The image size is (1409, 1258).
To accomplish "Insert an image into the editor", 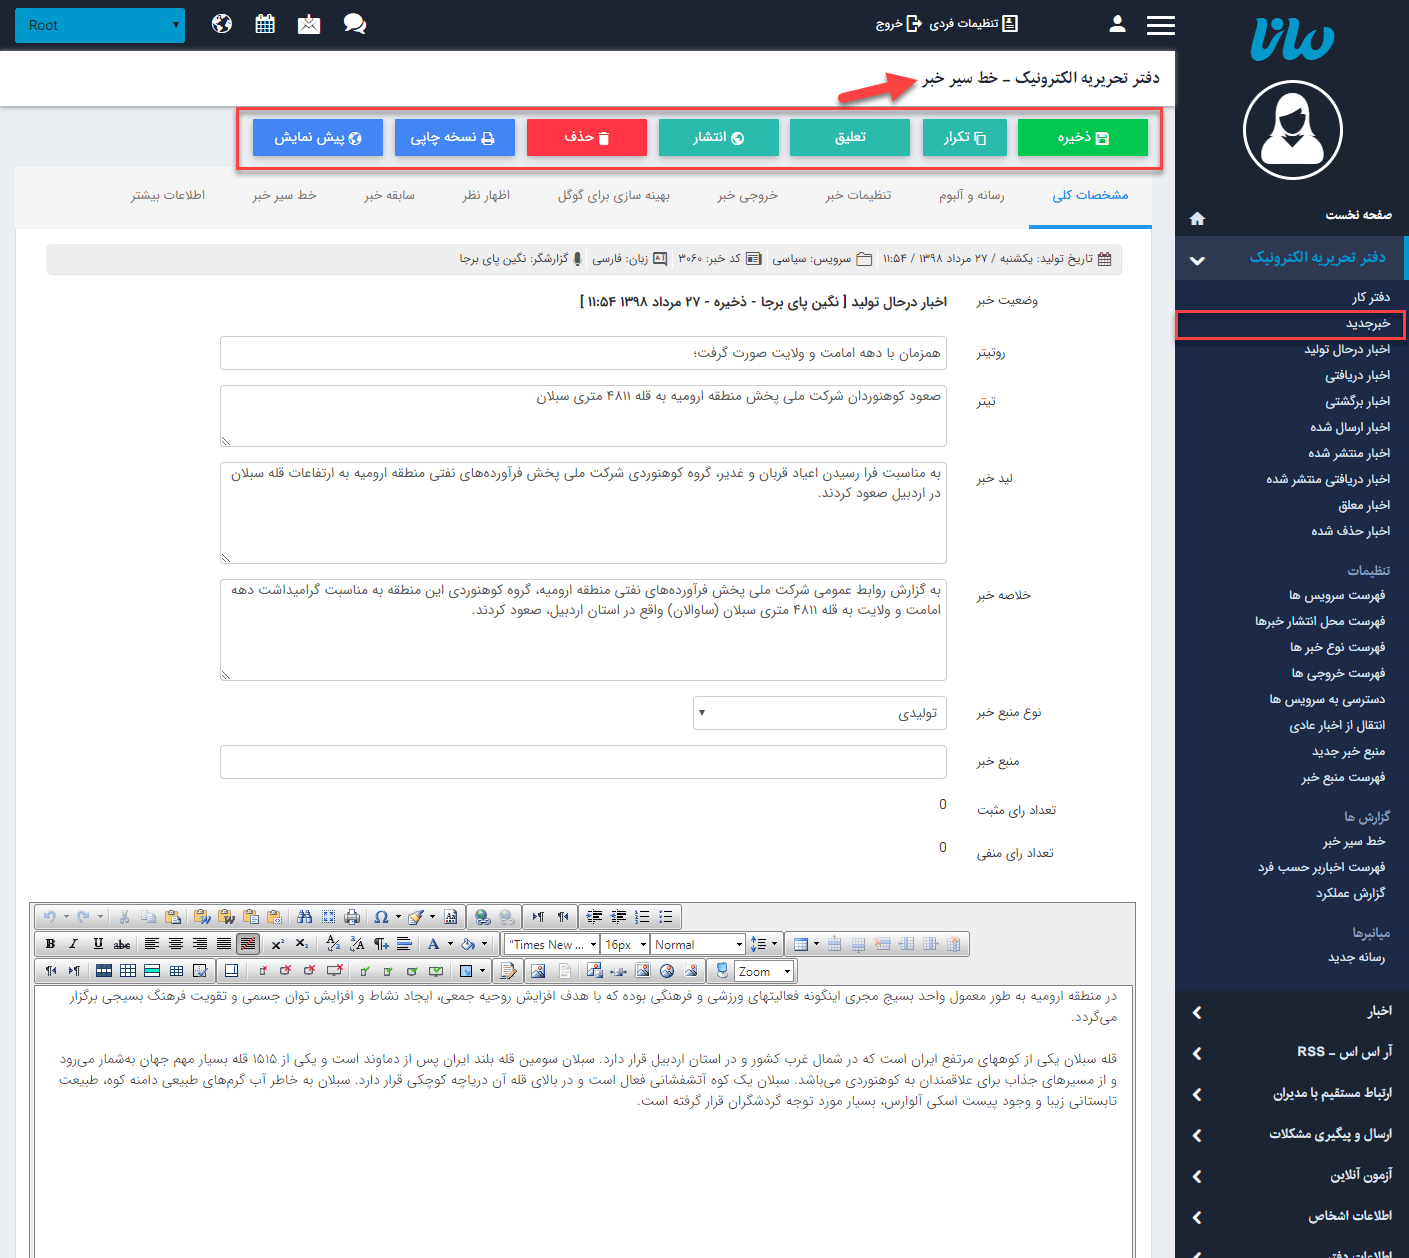I will point(538,970).
